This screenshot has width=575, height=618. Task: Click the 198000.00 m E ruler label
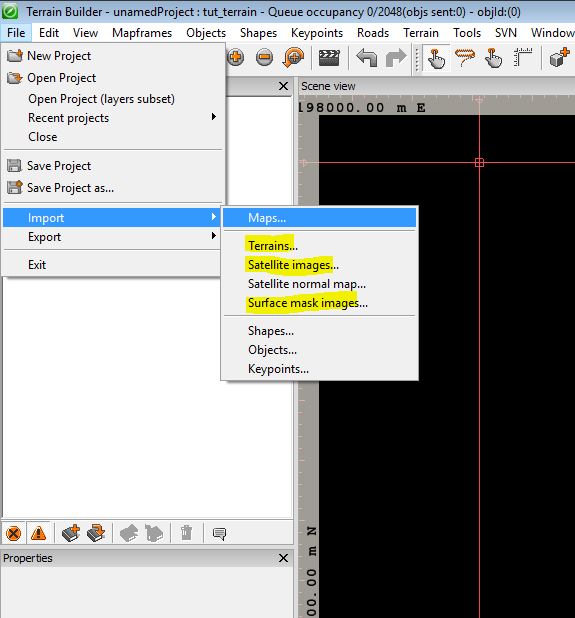[361, 107]
